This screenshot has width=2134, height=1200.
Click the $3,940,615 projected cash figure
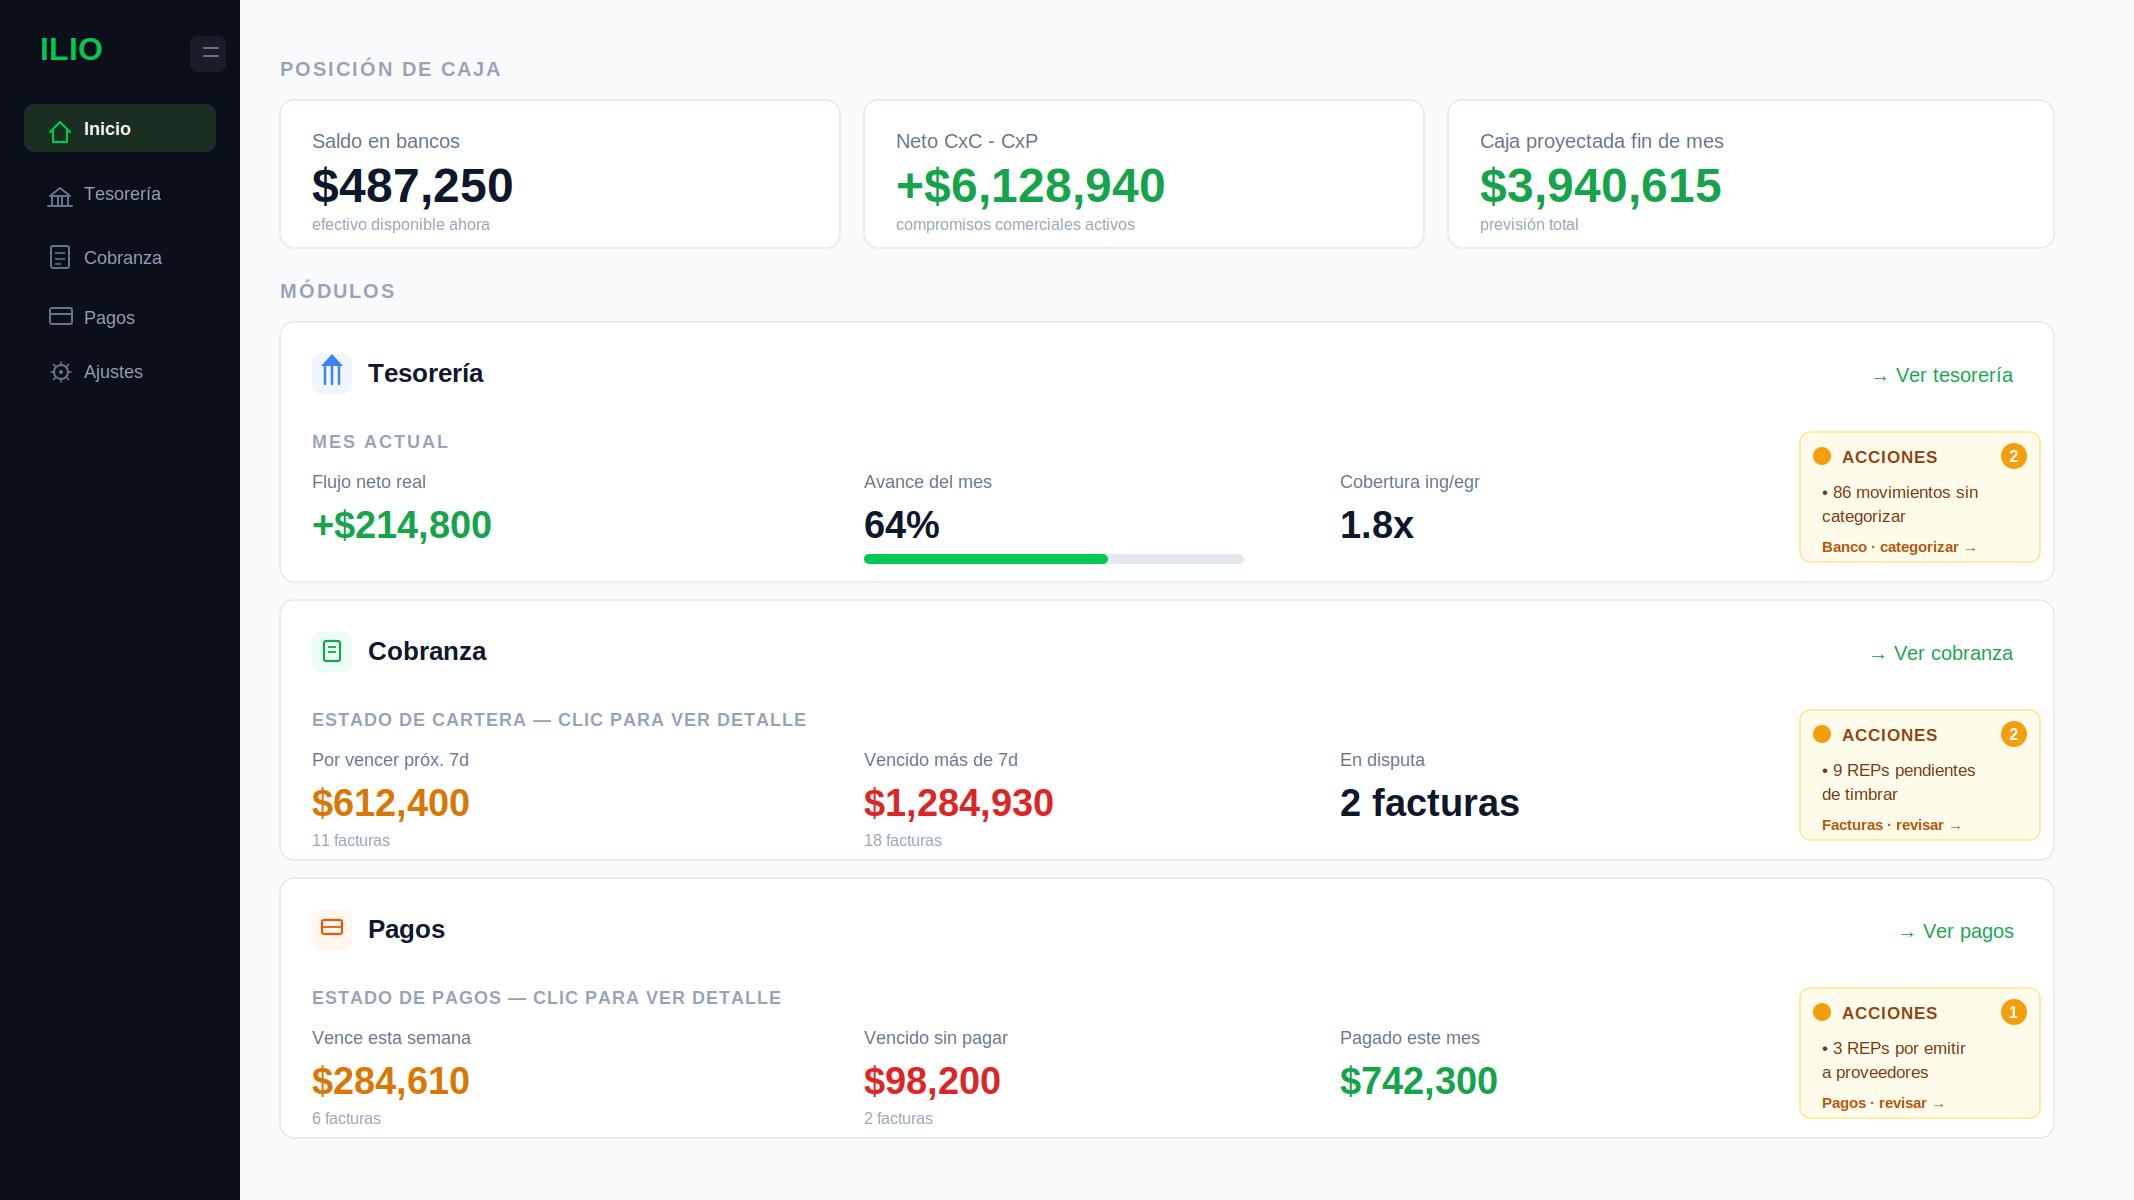click(1601, 186)
